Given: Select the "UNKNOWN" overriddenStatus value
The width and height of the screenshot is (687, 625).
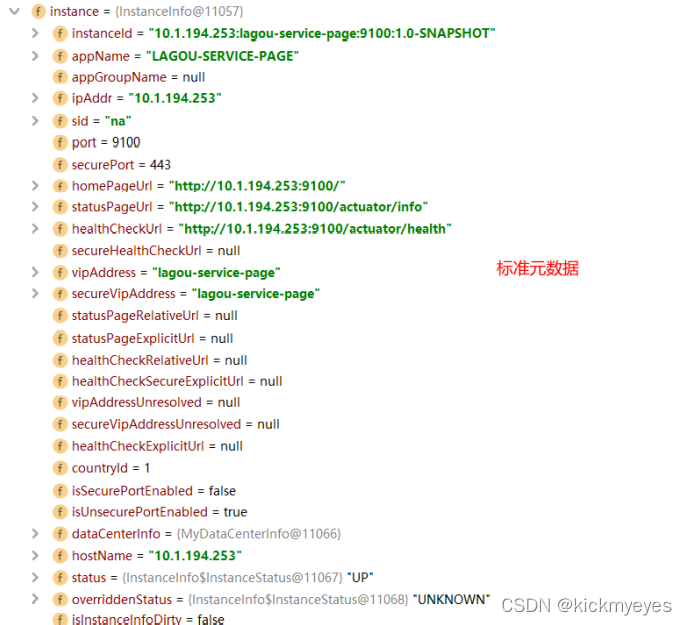Looking at the screenshot, I should pos(451,599).
